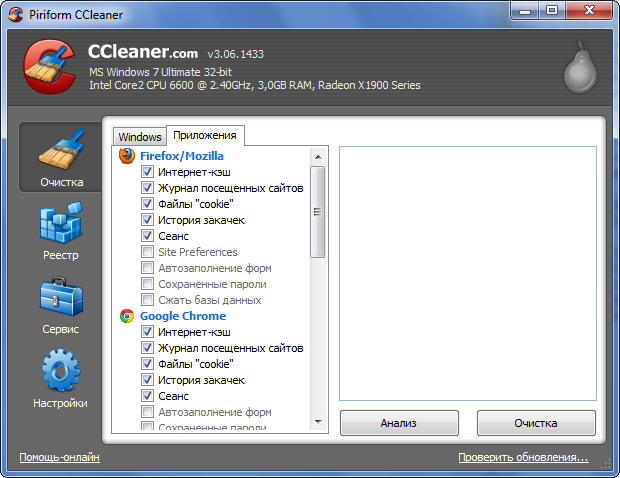Image resolution: width=620 pixels, height=478 pixels.
Task: Enable Site Preferences checkbox
Action: tap(147, 252)
